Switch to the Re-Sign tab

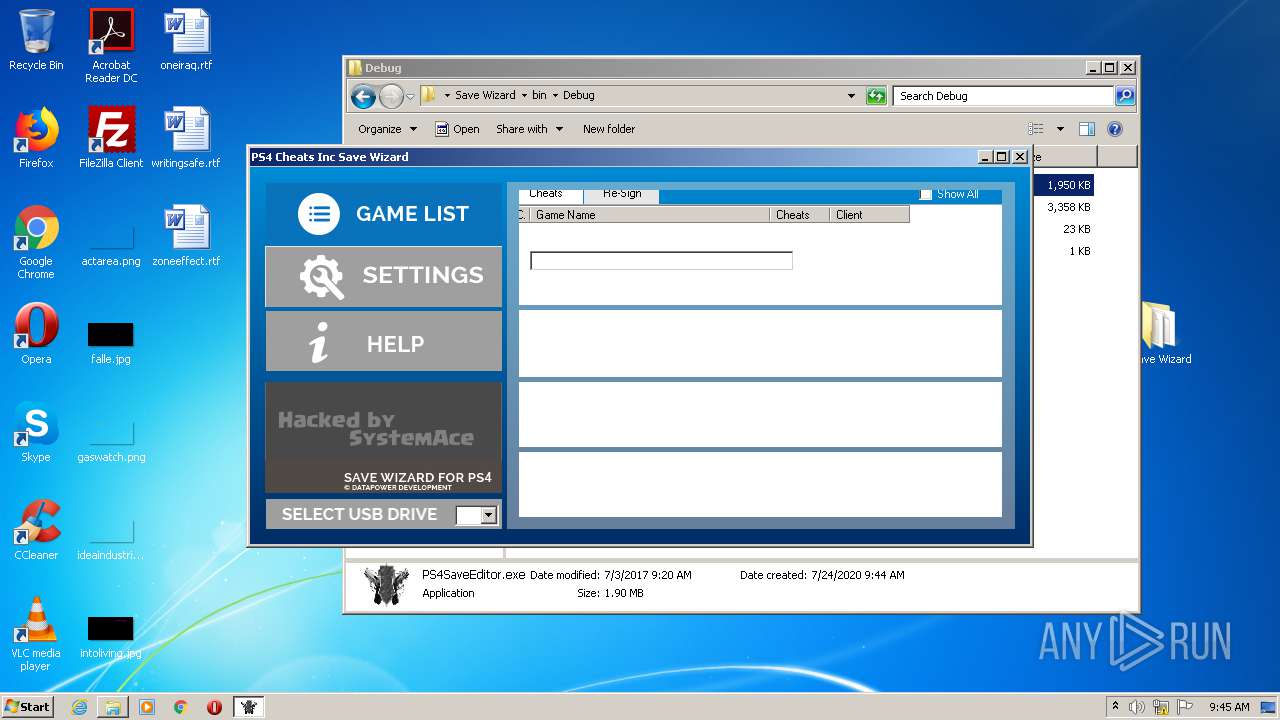tap(621, 194)
